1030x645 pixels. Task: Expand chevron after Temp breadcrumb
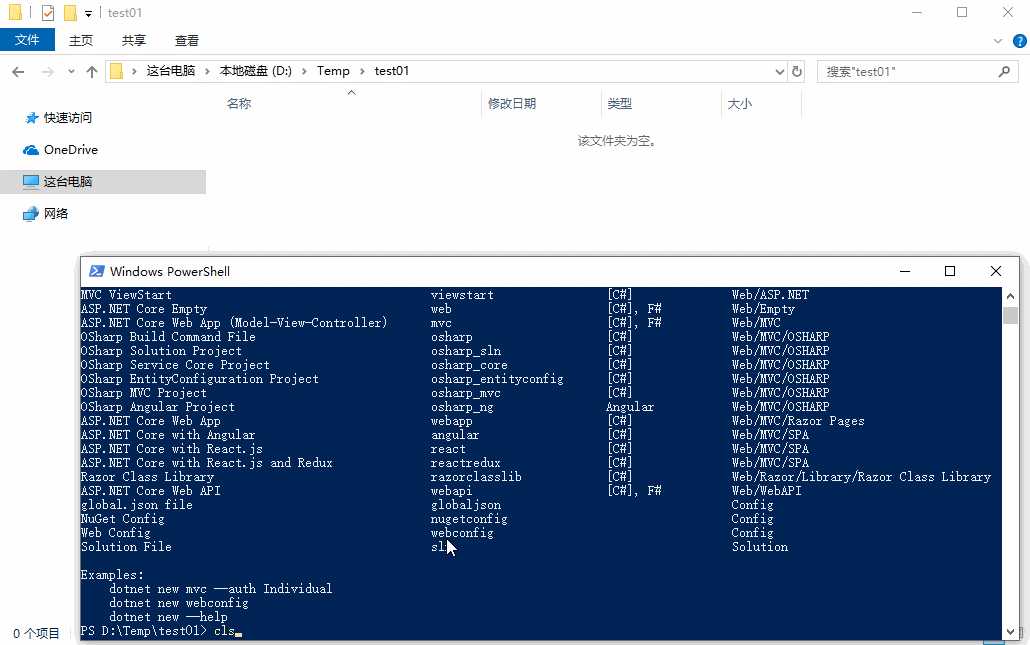point(362,71)
